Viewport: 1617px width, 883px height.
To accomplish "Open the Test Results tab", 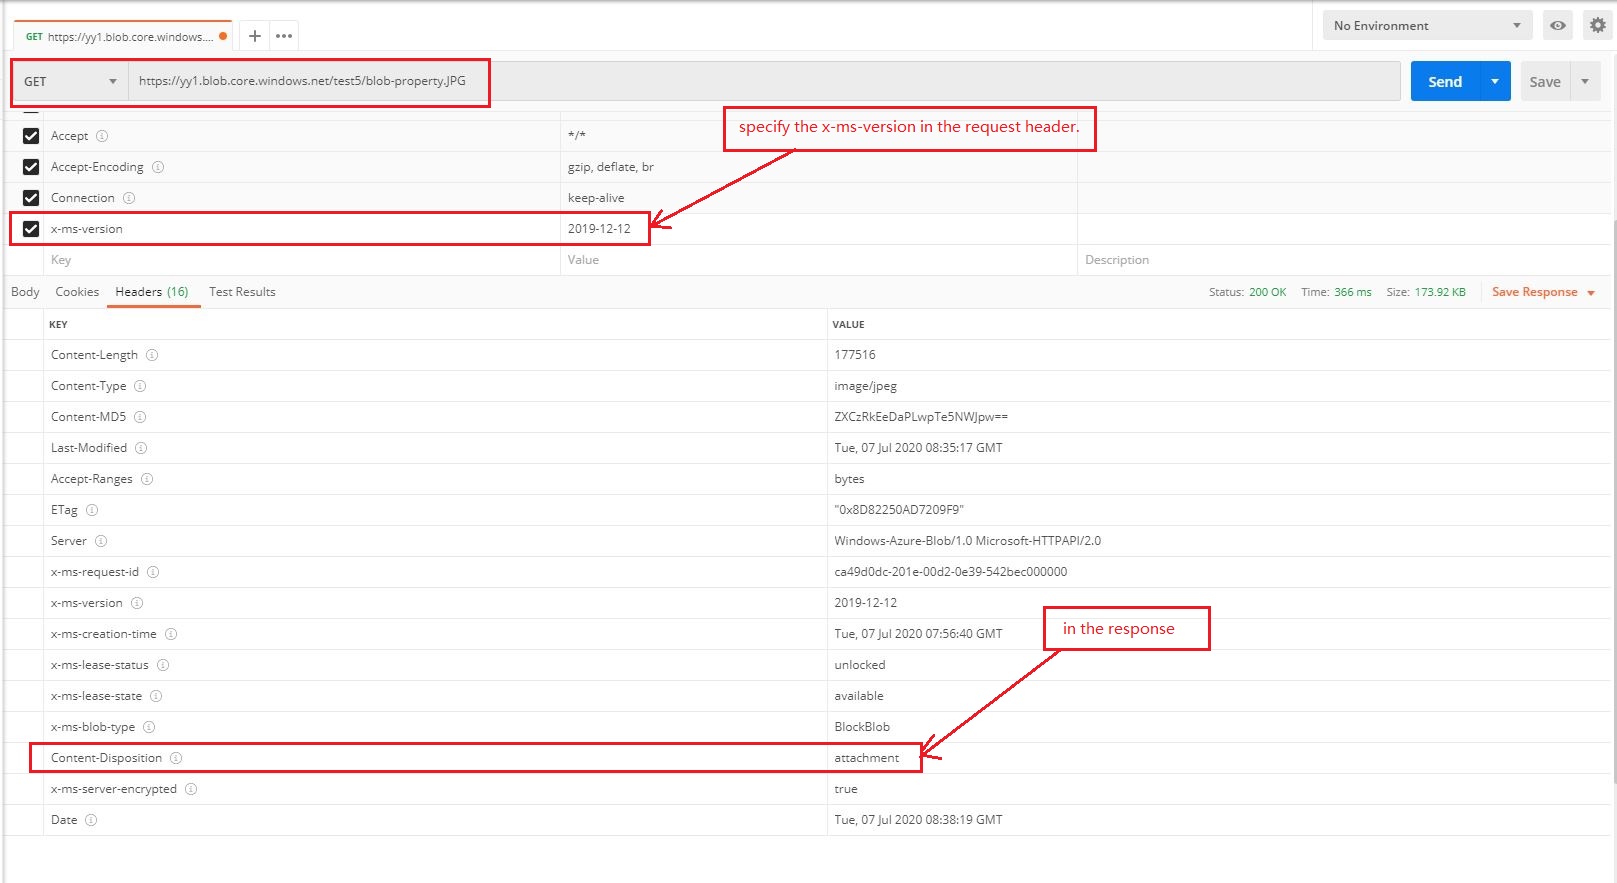I will coord(242,292).
